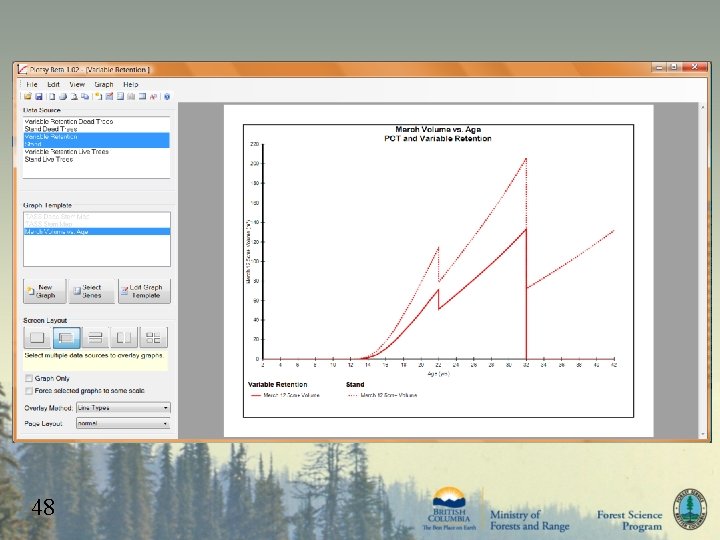Screen dimensions: 720x540
Task: Open the Overlay Method dropdown
Action: [123, 408]
